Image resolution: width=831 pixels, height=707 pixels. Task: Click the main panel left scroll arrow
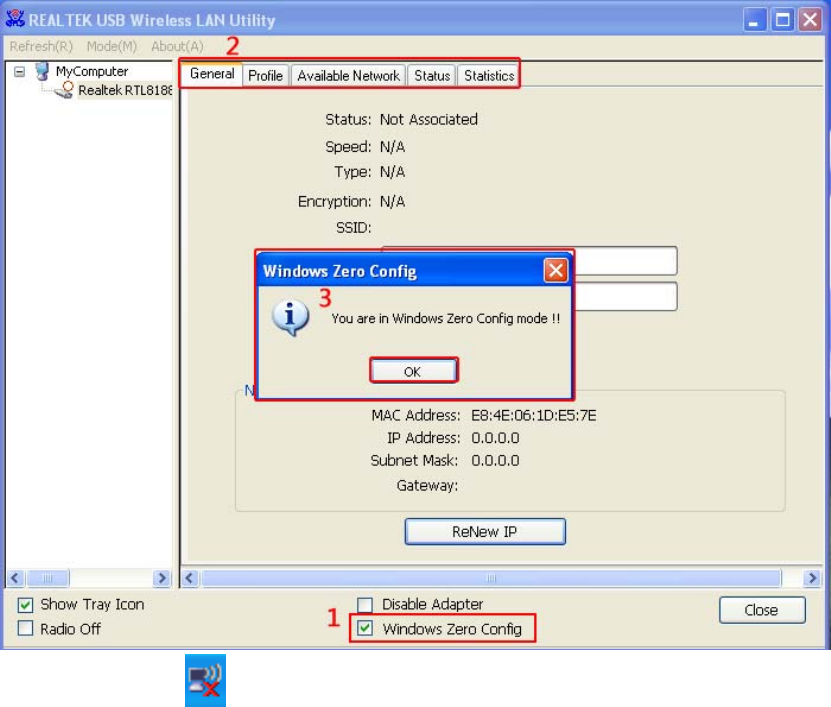coord(190,578)
